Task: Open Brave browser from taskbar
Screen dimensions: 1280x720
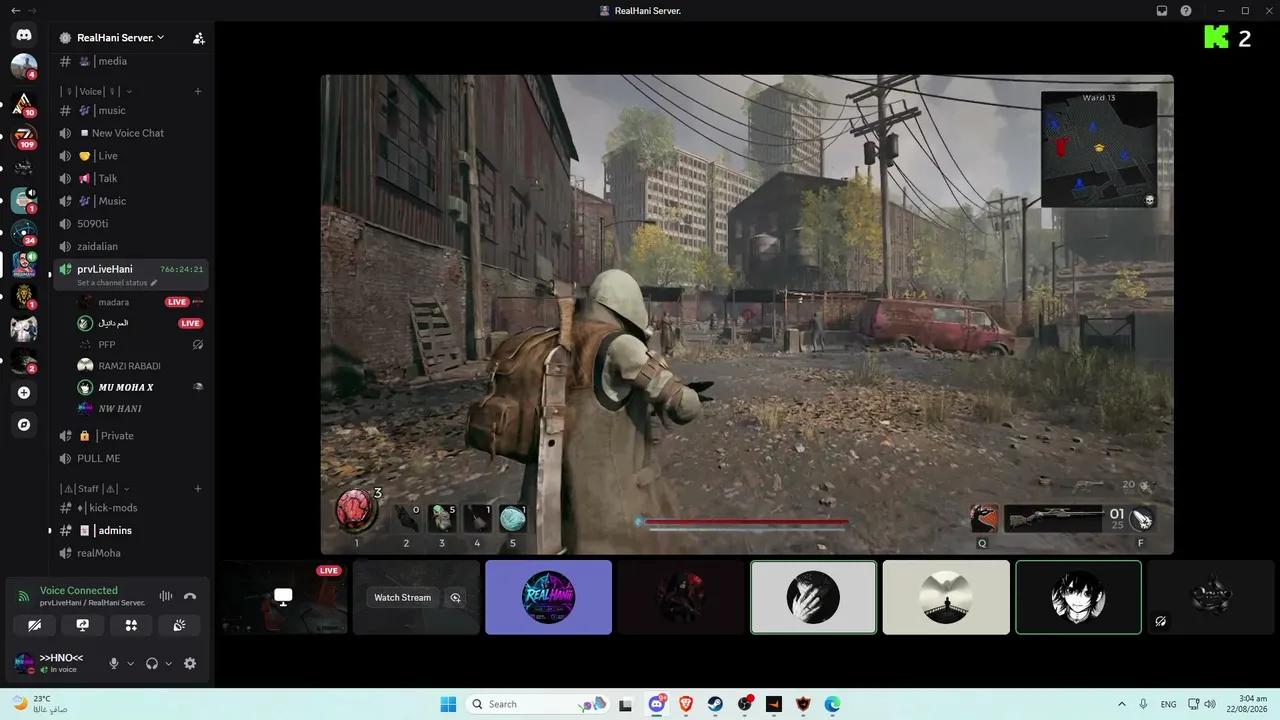Action: pos(686,704)
